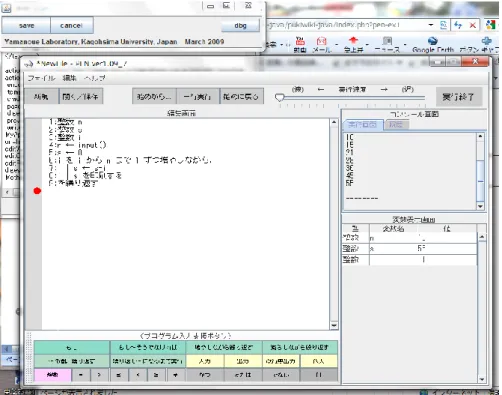
Task: Open the 編集 (Edit) menu in PEN
Action: (x=69, y=78)
